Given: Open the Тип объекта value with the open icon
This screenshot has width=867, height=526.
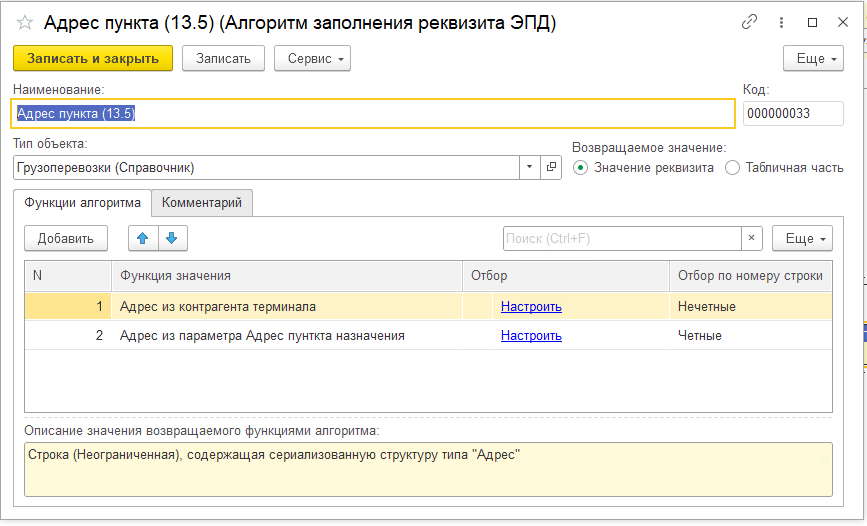Looking at the screenshot, I should click(551, 168).
